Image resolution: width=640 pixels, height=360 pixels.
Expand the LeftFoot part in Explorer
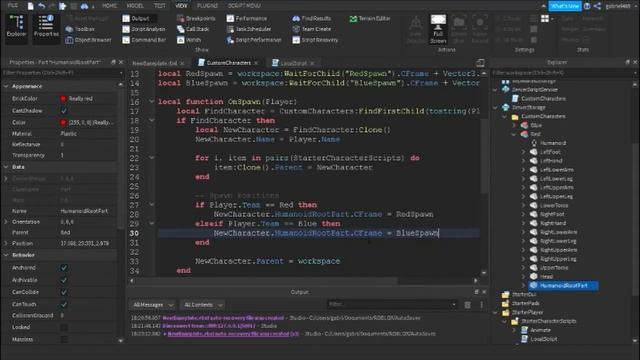pos(523,152)
